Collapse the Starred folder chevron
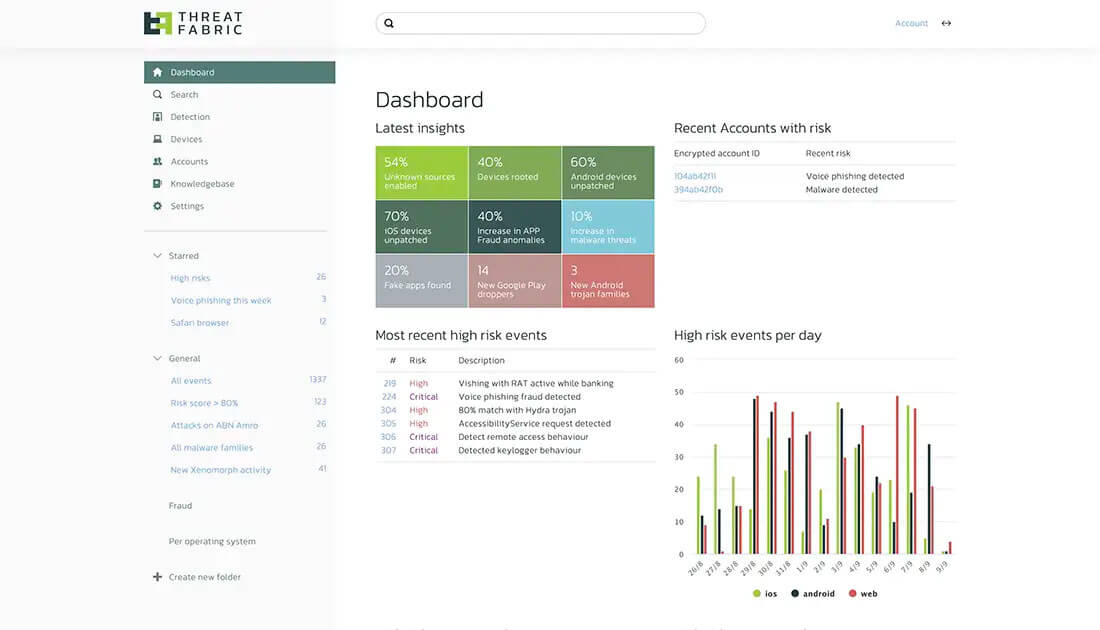This screenshot has width=1100, height=630. 157,256
